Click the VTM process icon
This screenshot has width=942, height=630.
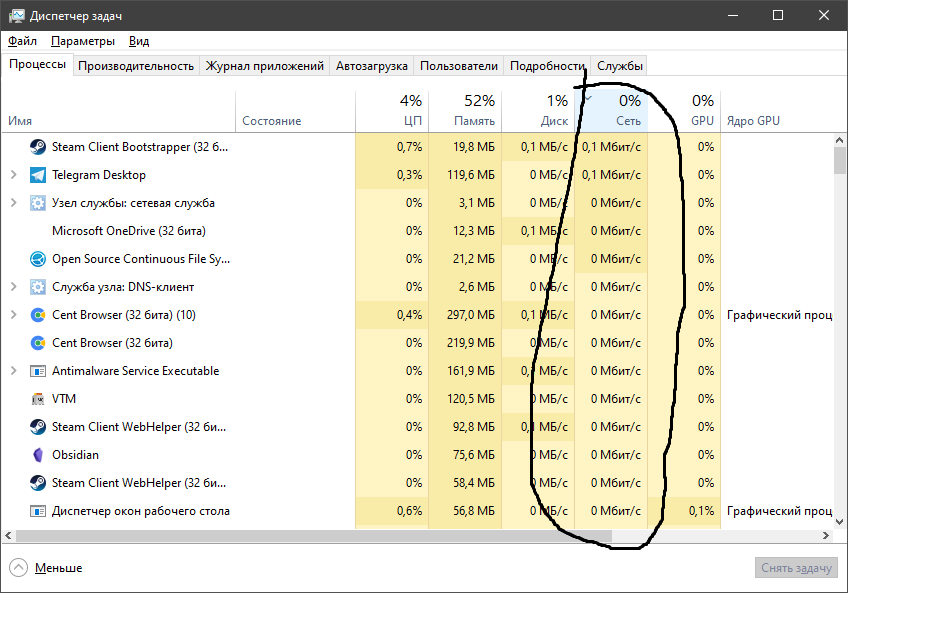38,399
